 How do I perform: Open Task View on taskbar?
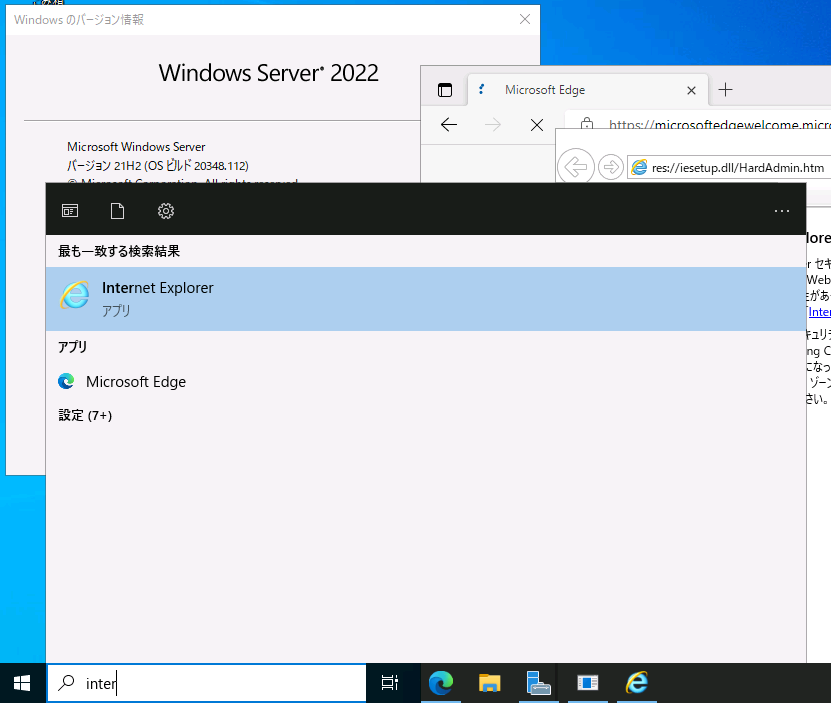390,683
